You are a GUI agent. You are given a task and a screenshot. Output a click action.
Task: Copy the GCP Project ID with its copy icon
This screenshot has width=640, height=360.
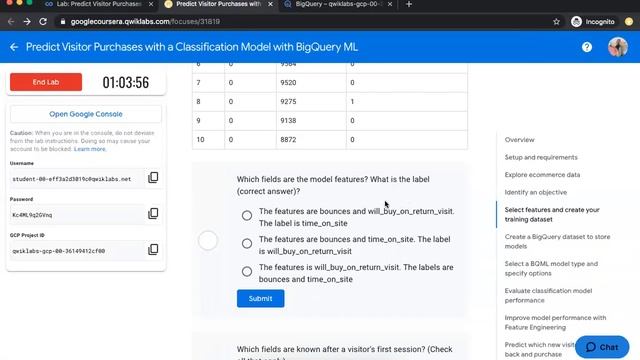pyautogui.click(x=153, y=249)
